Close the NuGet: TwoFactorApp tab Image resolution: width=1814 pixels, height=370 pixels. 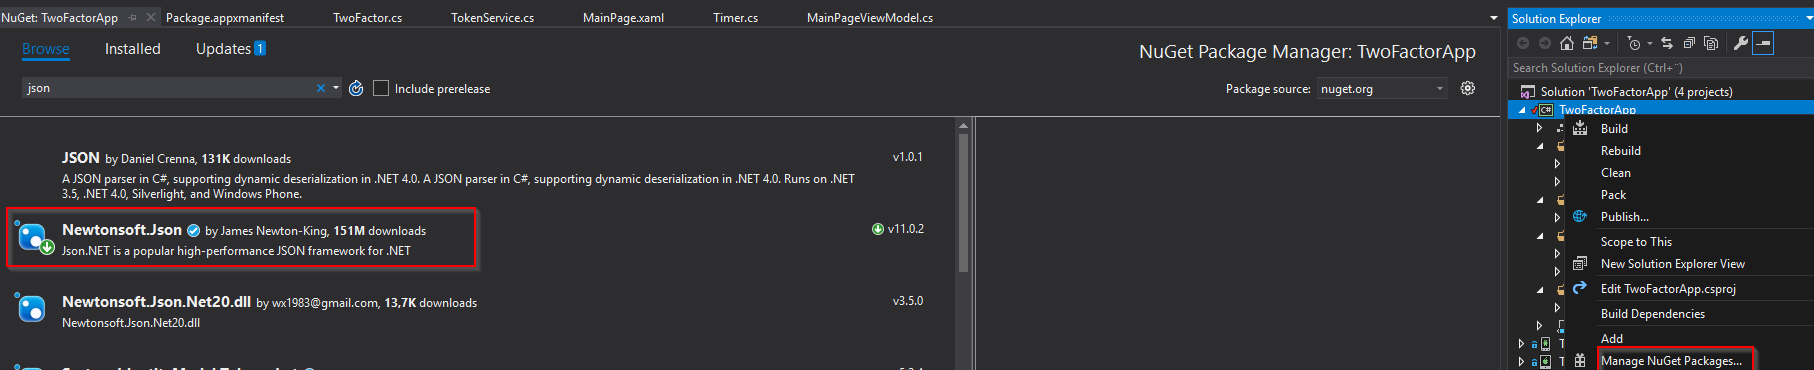151,17
